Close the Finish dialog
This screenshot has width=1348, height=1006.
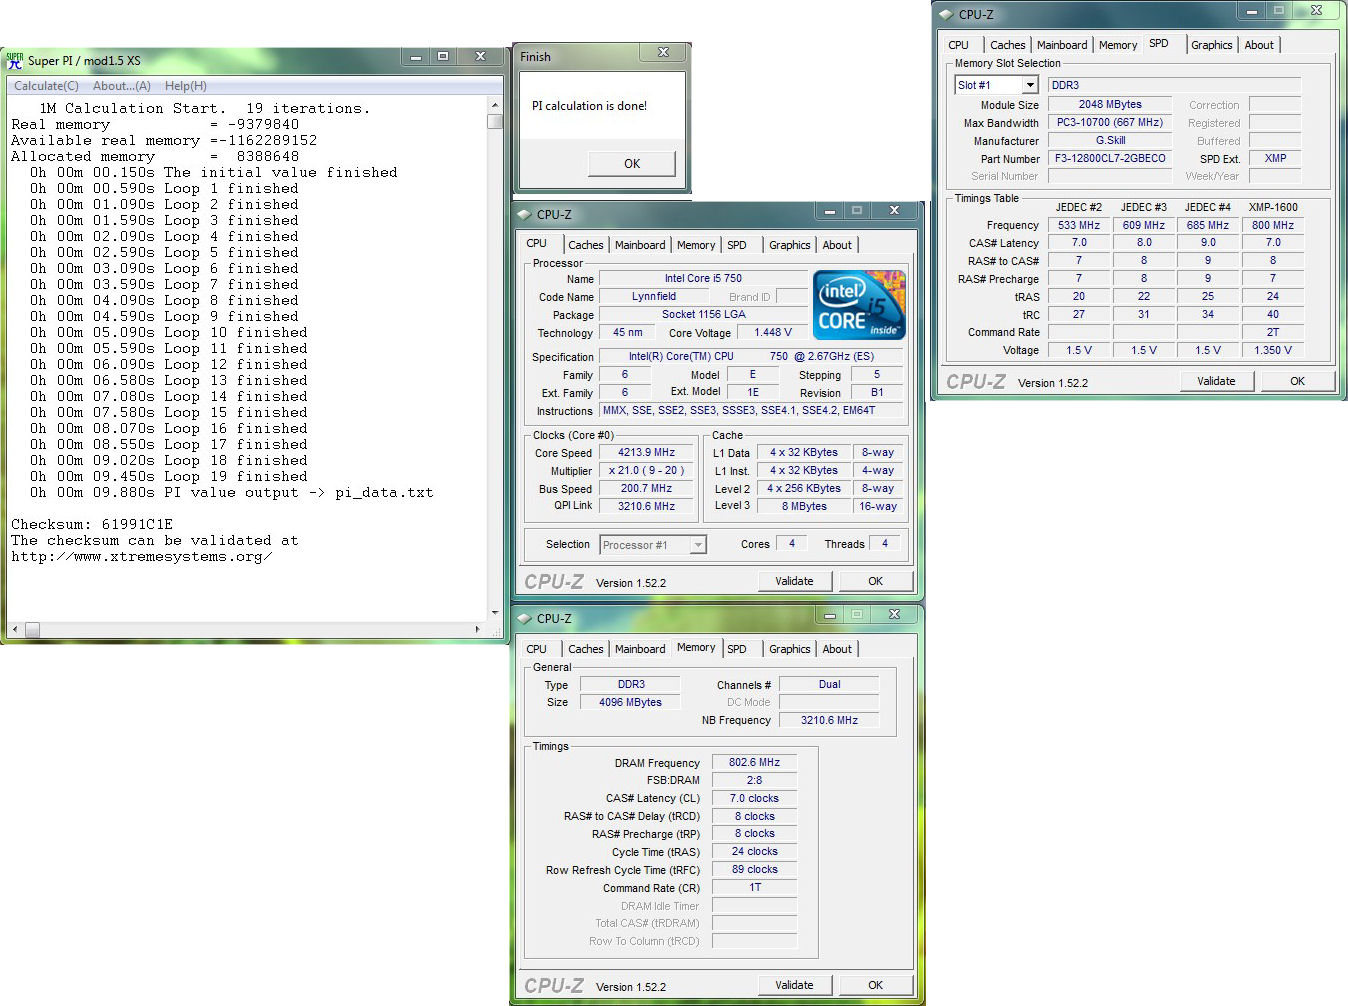(663, 53)
